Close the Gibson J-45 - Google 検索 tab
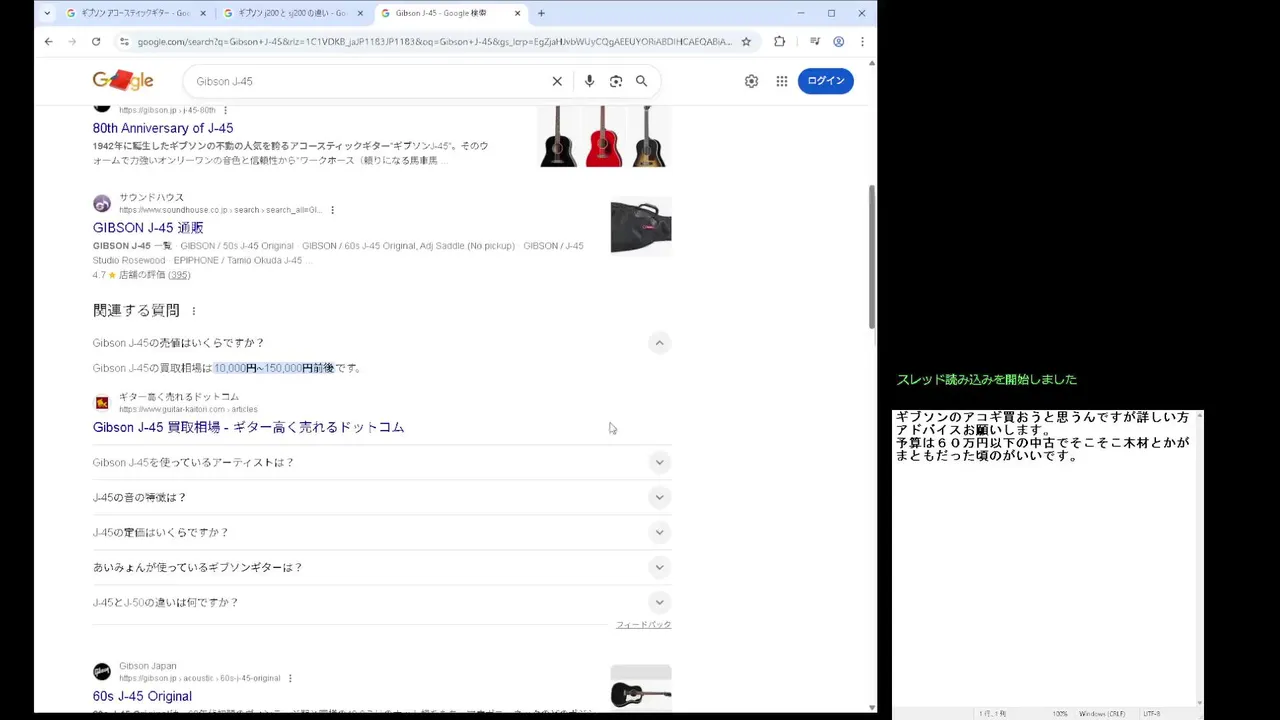1280x720 pixels. (518, 13)
